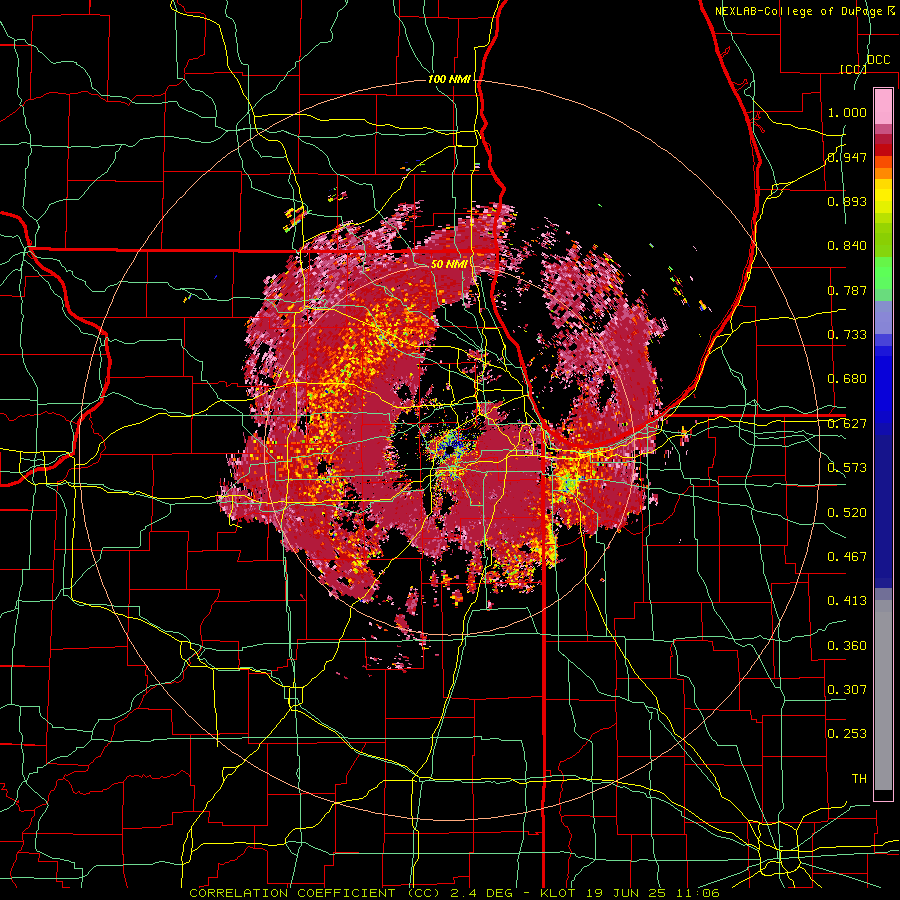Image resolution: width=900 pixels, height=900 pixels.
Task: Pick the light pink band of color scale
Action: 883,106
